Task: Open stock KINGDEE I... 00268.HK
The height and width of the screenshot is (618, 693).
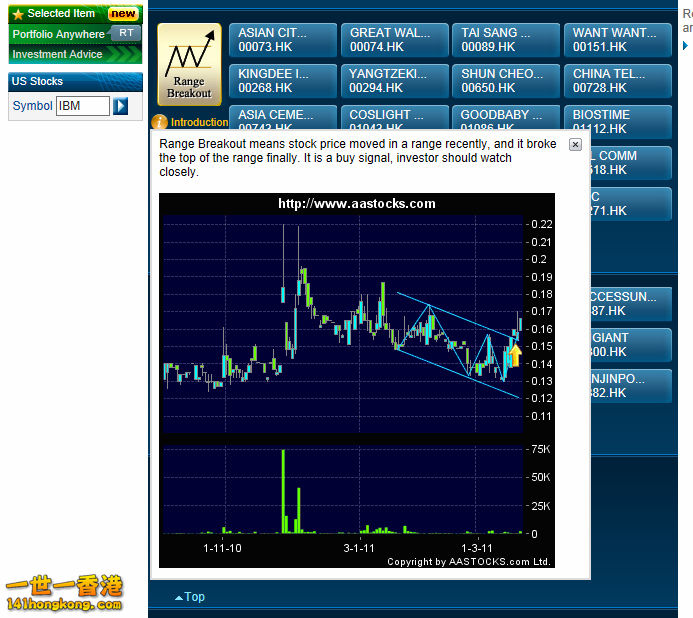Action: click(283, 81)
